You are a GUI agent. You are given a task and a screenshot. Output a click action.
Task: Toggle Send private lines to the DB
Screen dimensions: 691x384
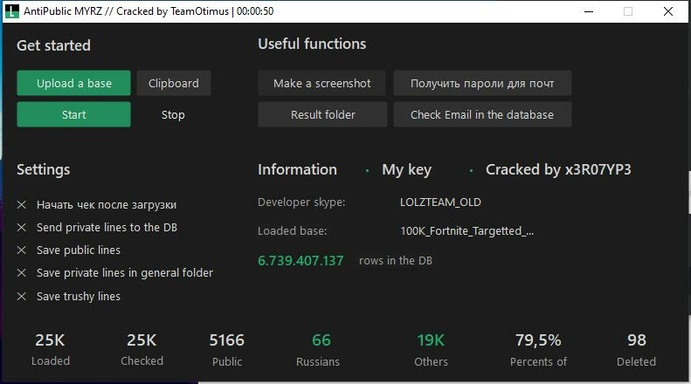(97, 227)
